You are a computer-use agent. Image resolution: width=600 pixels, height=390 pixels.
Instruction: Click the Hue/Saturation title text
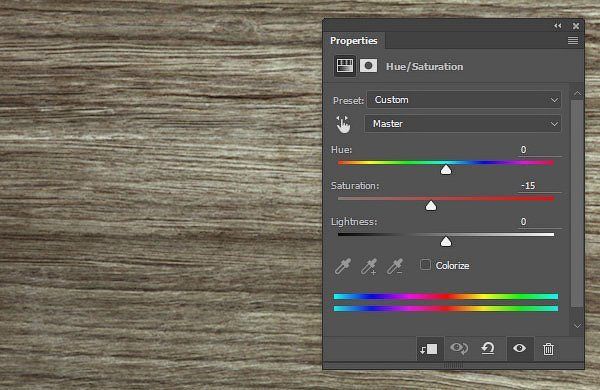tap(424, 67)
